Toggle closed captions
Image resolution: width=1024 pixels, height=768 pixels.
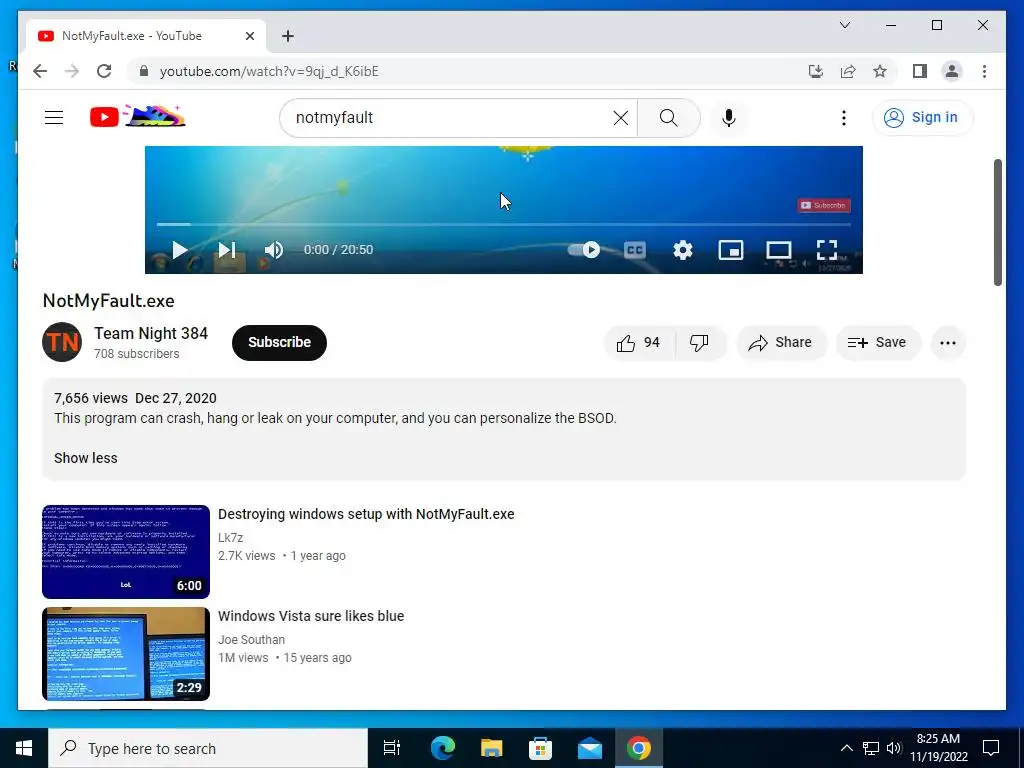(x=635, y=249)
